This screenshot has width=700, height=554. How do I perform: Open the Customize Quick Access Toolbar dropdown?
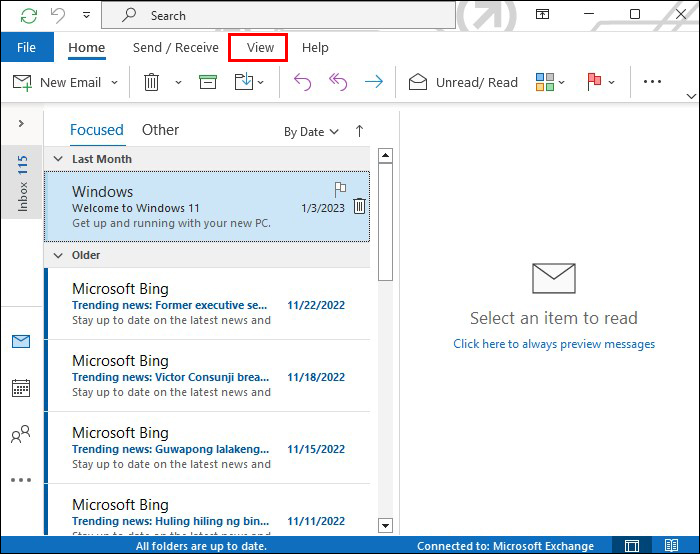[x=86, y=16]
